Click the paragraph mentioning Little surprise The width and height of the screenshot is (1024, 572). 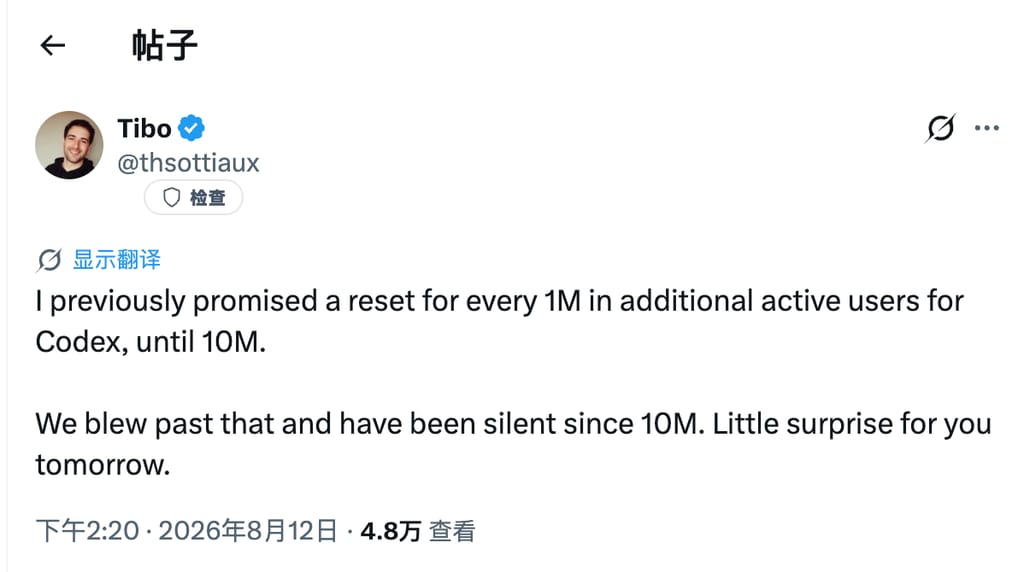coord(513,444)
